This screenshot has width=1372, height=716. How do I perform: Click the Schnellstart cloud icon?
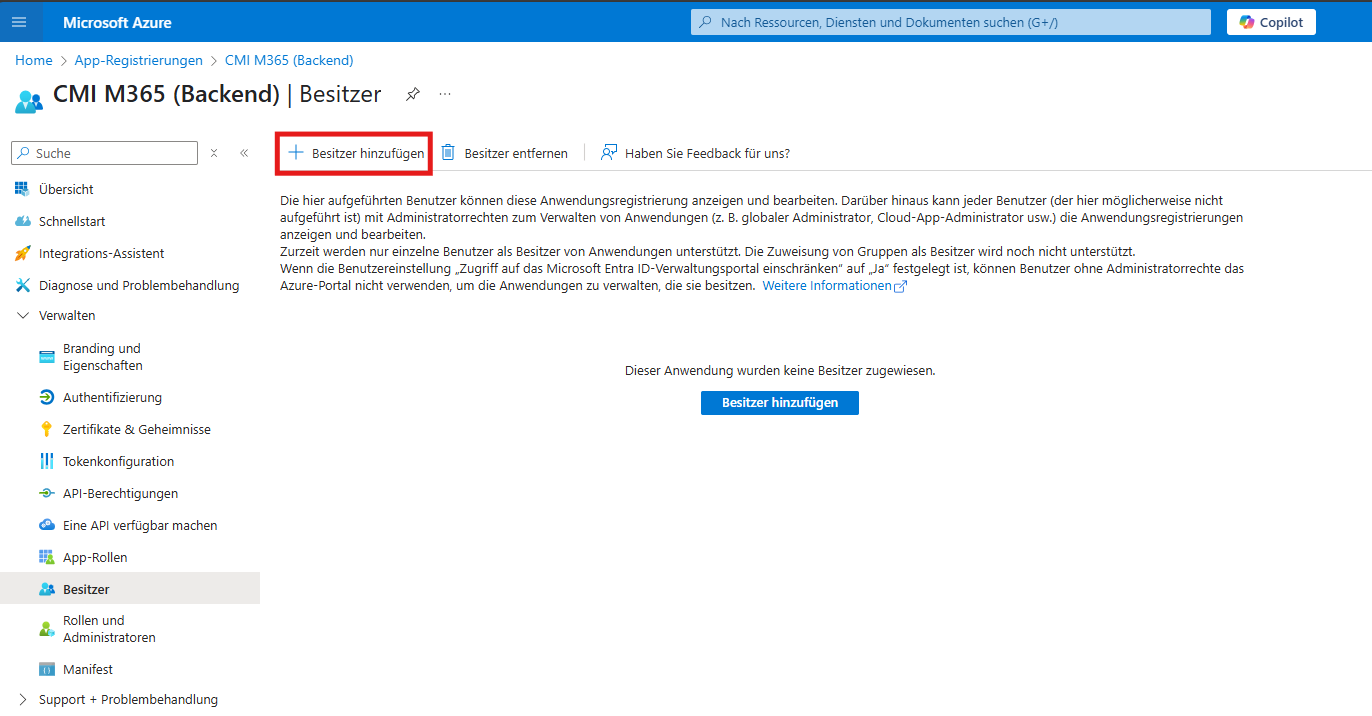coord(22,221)
